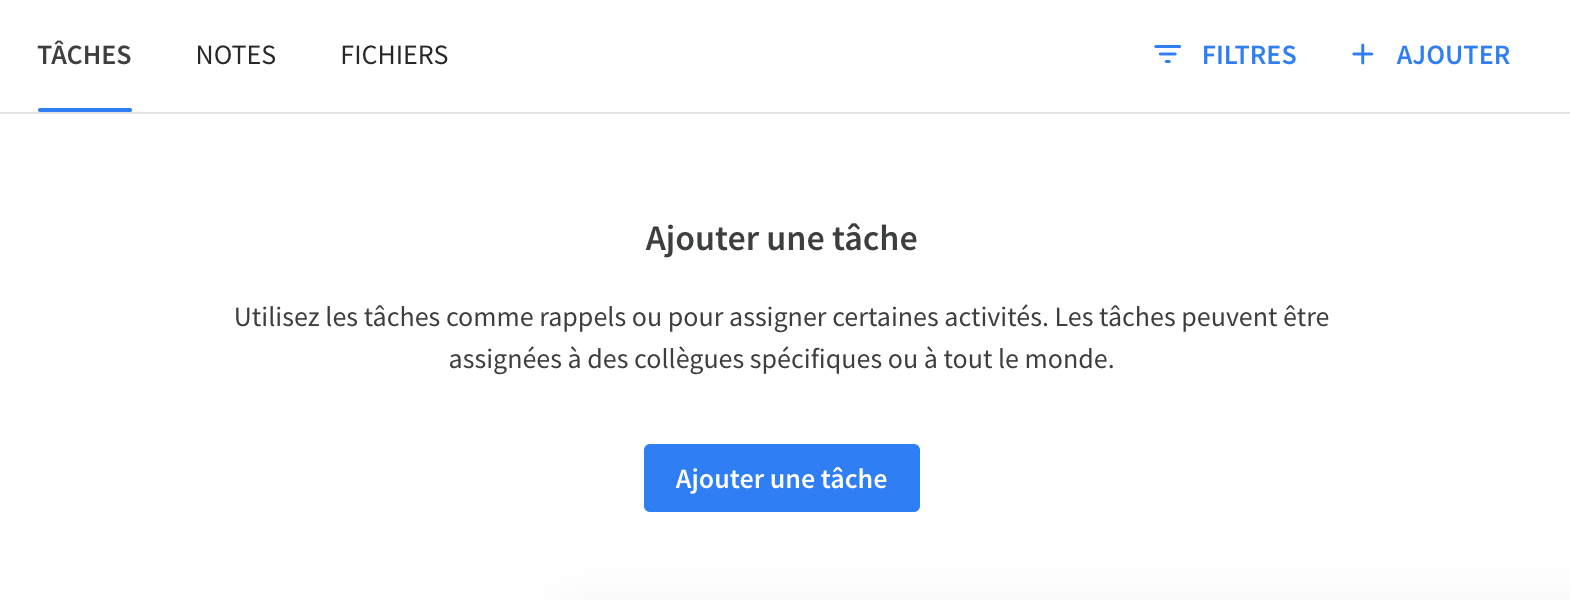The image size is (1570, 600).
Task: Switch to the NOTES tab
Action: pyautogui.click(x=236, y=55)
